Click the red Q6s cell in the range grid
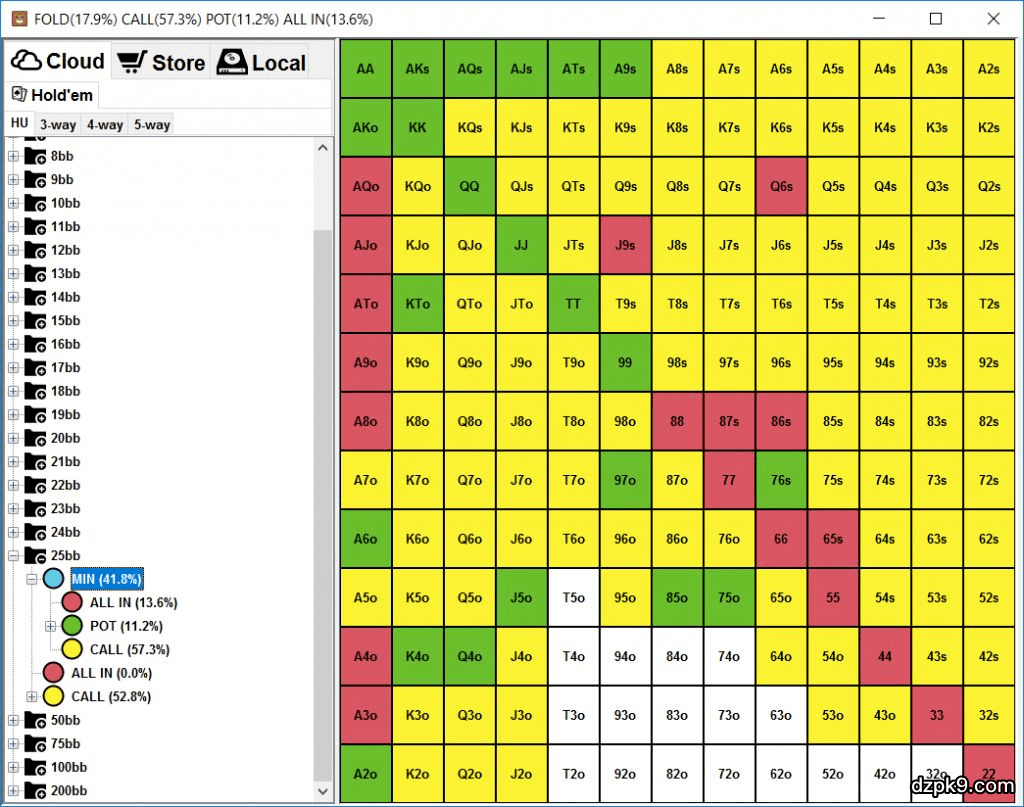Screen dimensions: 1024x807 [x=781, y=186]
